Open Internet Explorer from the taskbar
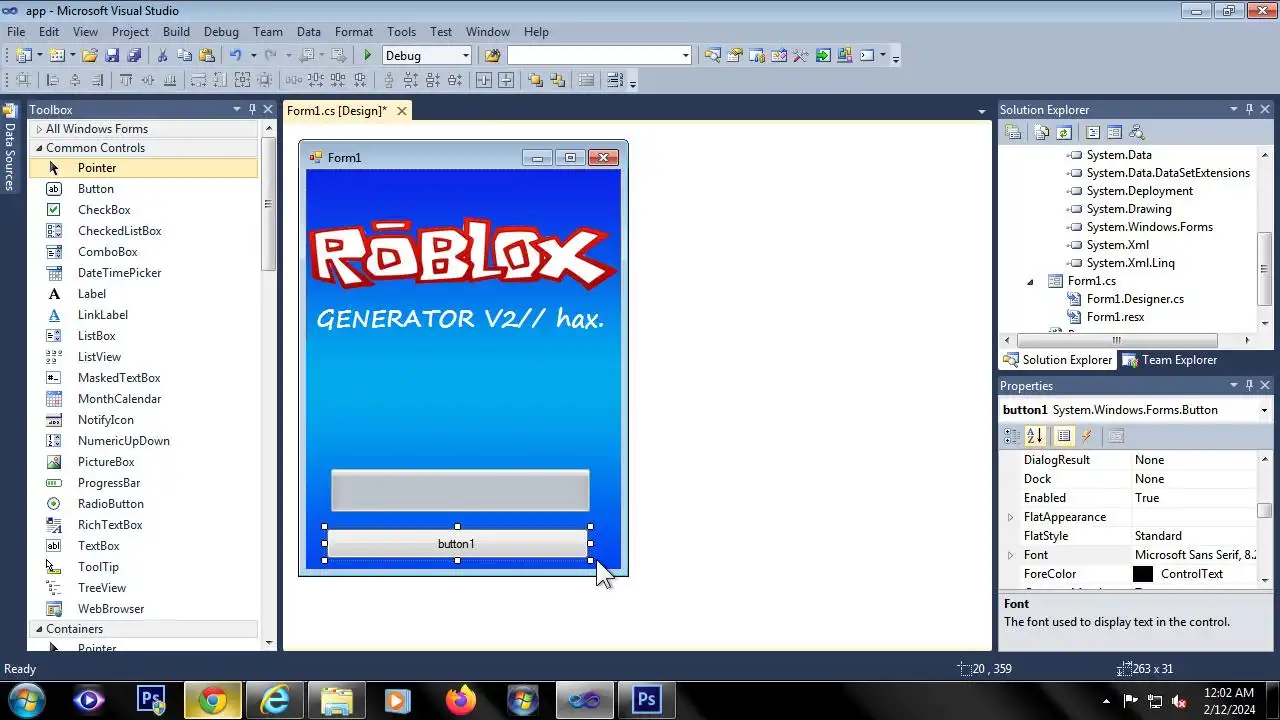Viewport: 1280px width, 720px height. (274, 701)
